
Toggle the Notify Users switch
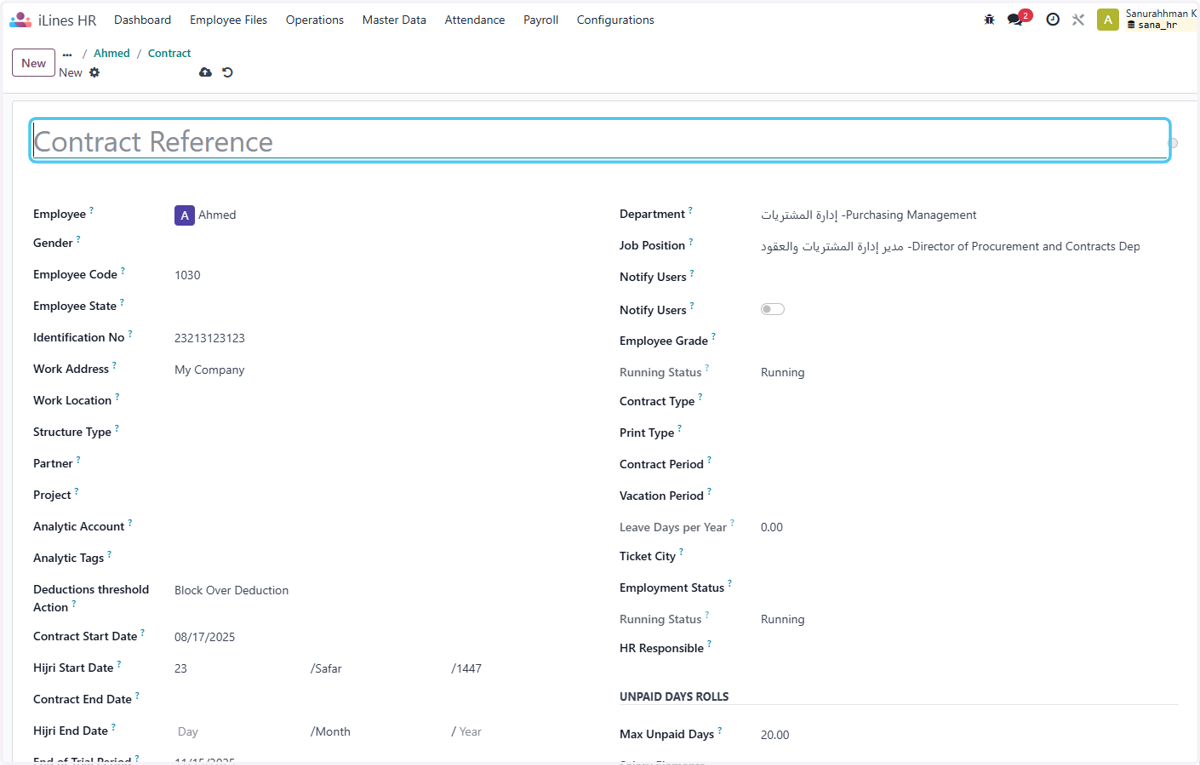coord(772,309)
